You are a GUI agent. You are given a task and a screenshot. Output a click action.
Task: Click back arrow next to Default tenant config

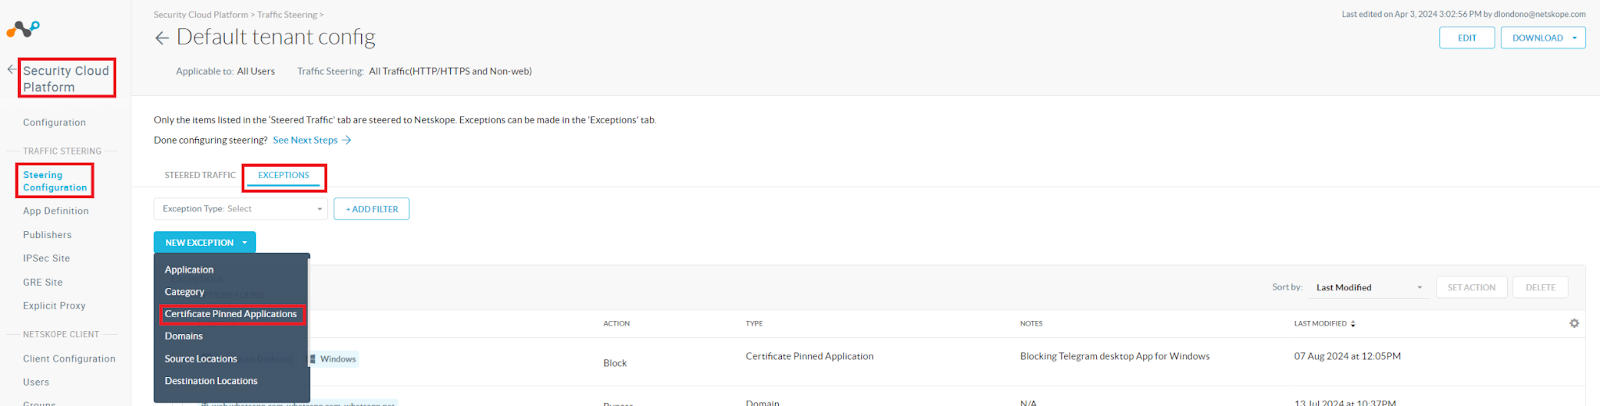click(162, 38)
